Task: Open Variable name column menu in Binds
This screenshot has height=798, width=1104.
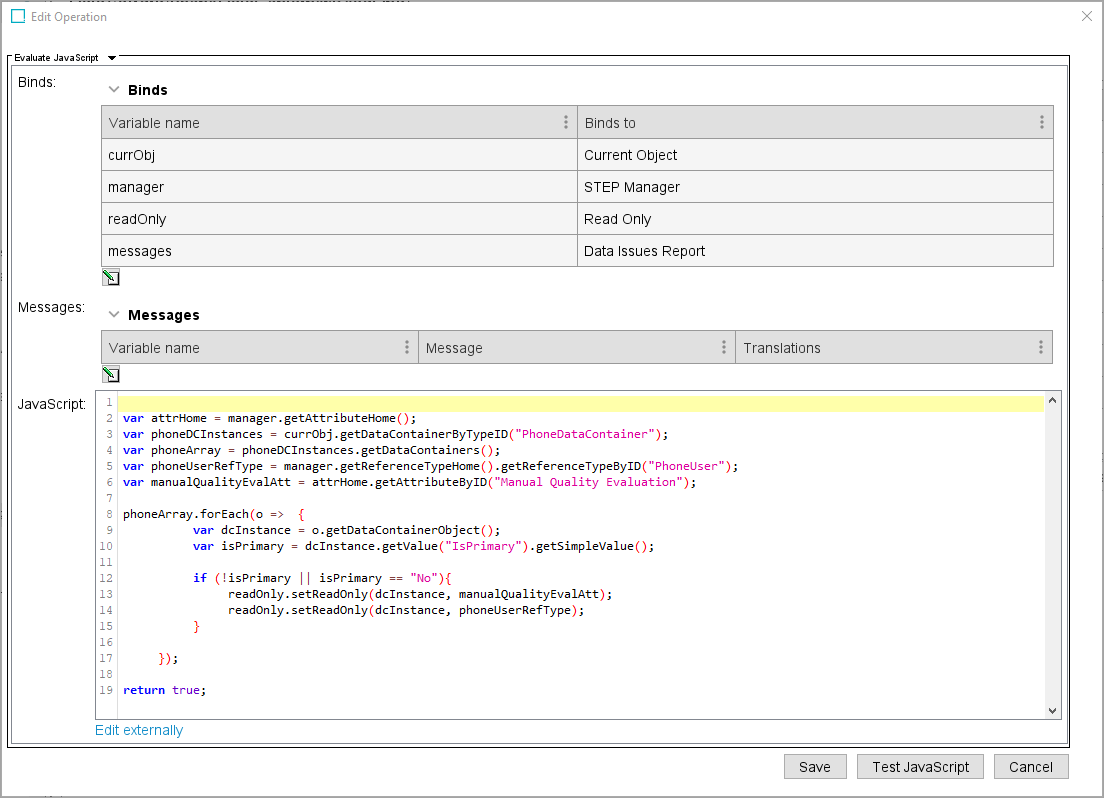Action: coord(567,123)
